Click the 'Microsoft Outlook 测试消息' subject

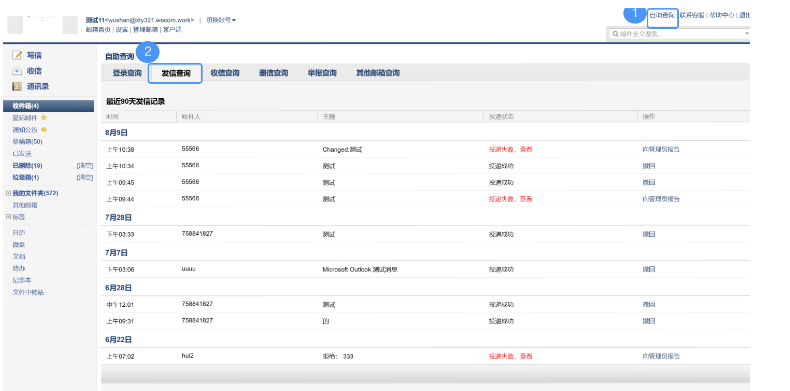360,270
